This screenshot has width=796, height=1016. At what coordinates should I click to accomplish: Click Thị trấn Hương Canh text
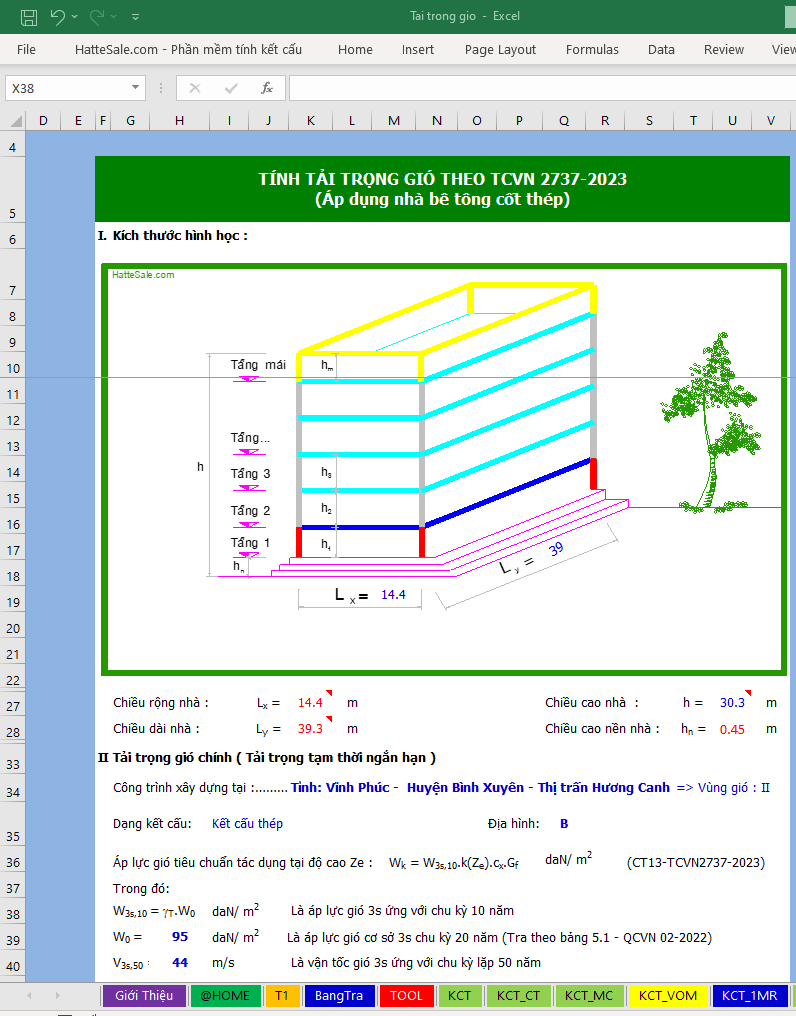(x=603, y=787)
